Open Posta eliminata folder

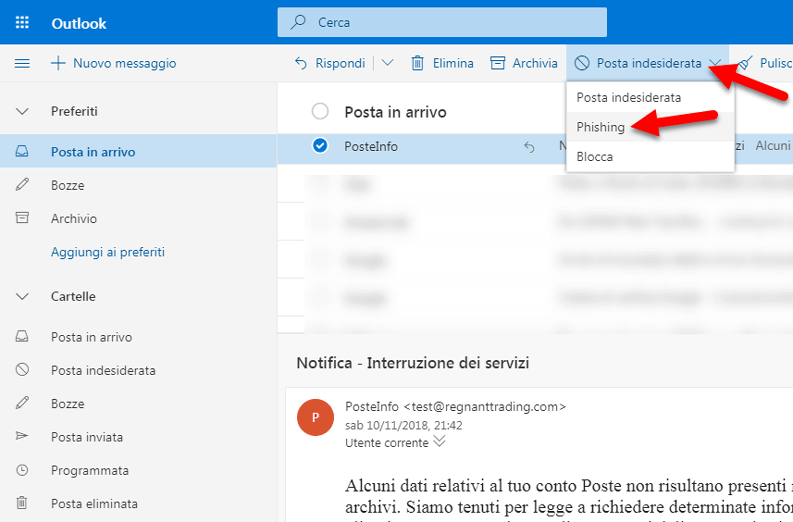click(x=139, y=503)
